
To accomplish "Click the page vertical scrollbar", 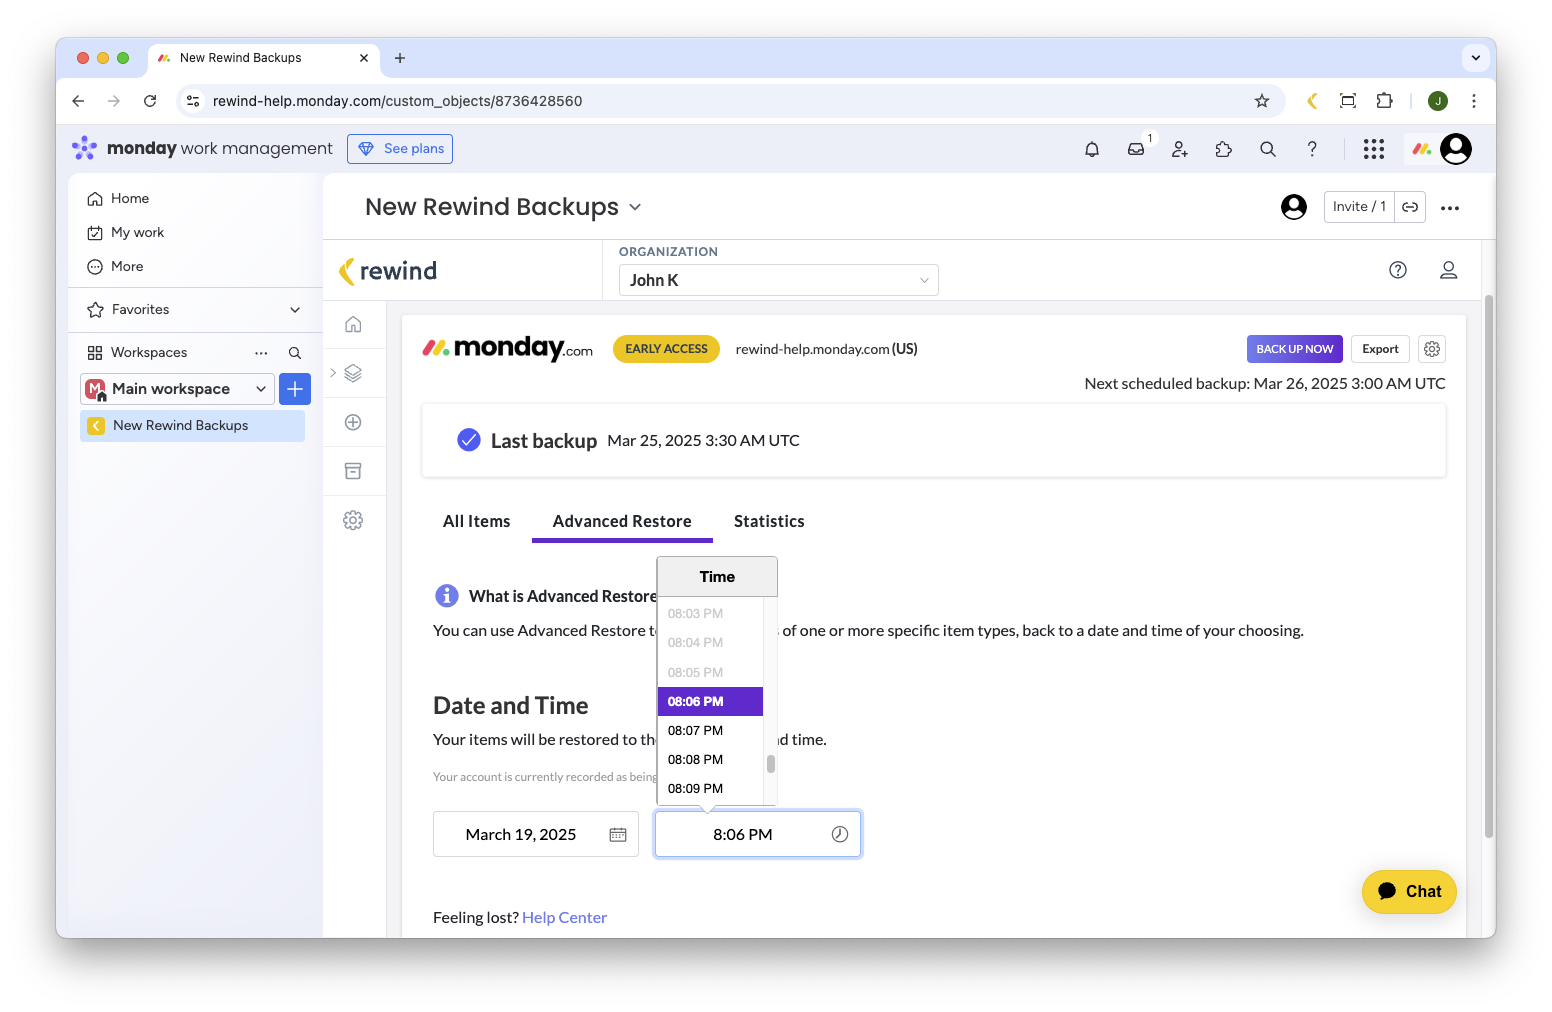I will pyautogui.click(x=1489, y=566).
